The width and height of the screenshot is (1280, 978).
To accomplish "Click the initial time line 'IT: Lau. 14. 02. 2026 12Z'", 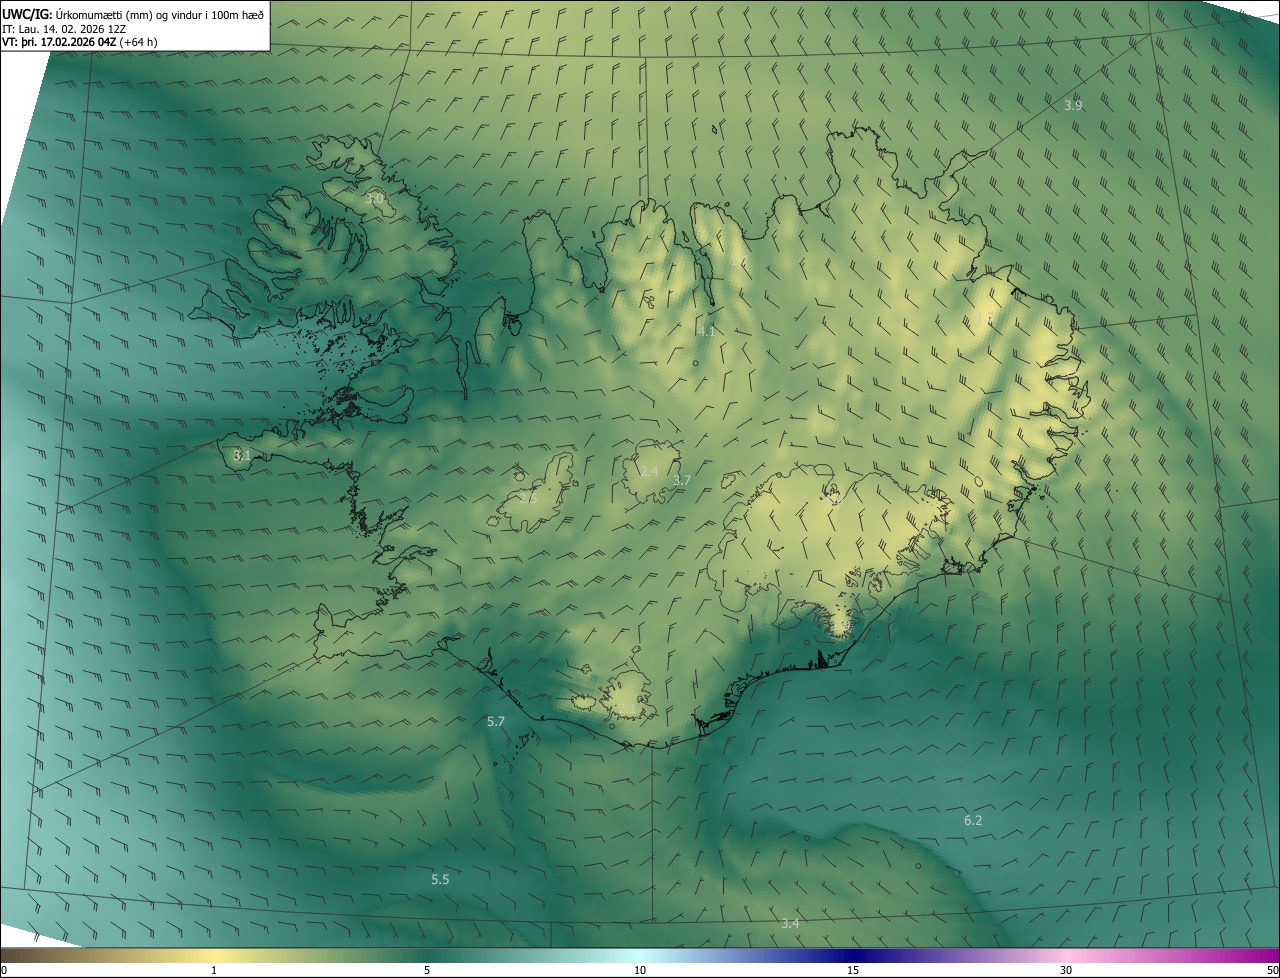I will (x=63, y=29).
